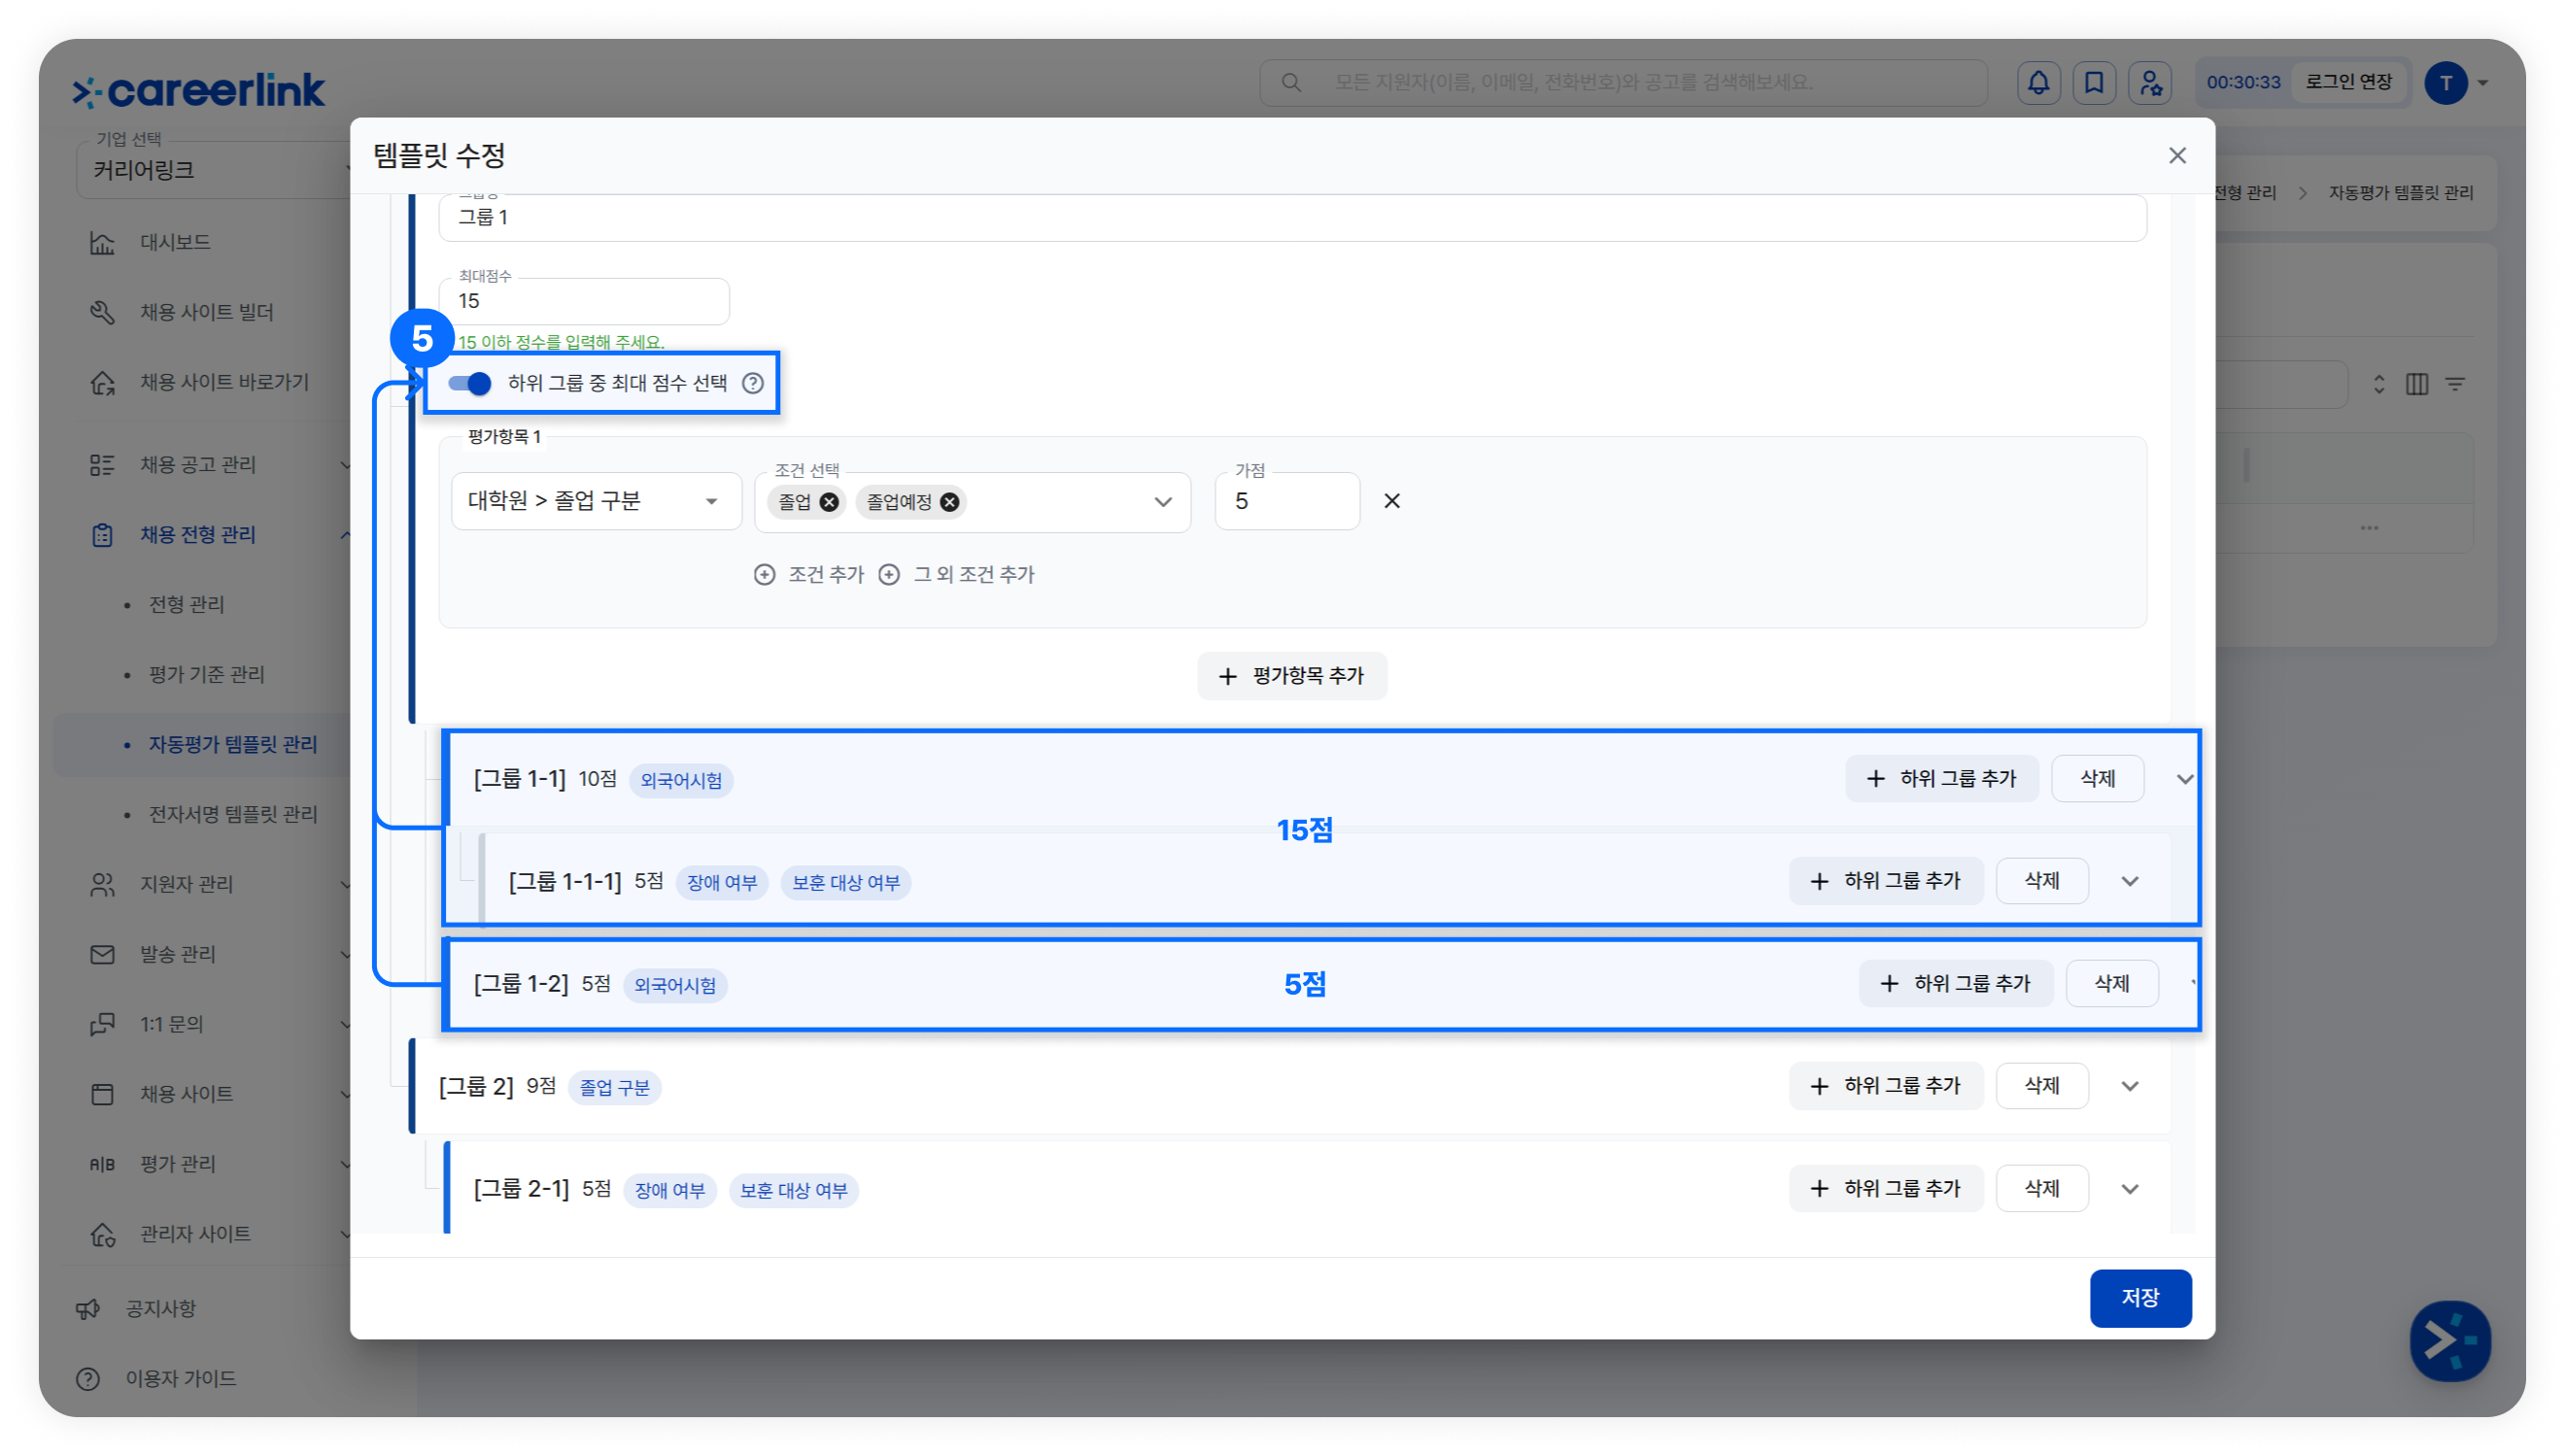Click the 졸업 구분 tag on 그룹 2
The width and height of the screenshot is (2565, 1456).
(x=614, y=1088)
